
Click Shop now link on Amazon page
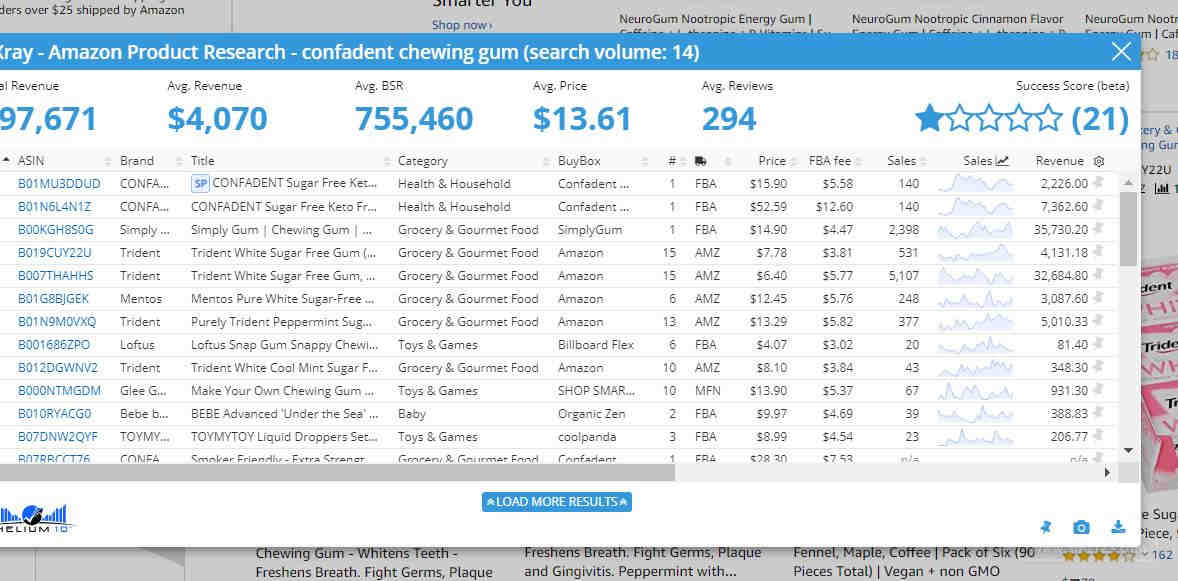[462, 26]
